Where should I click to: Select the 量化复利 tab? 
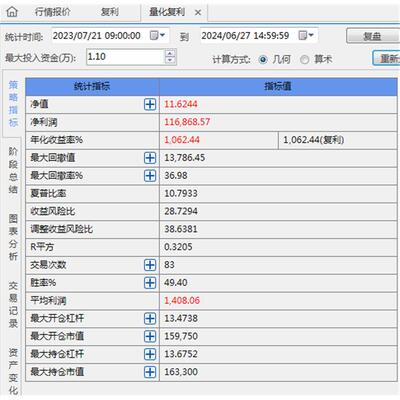pyautogui.click(x=167, y=12)
